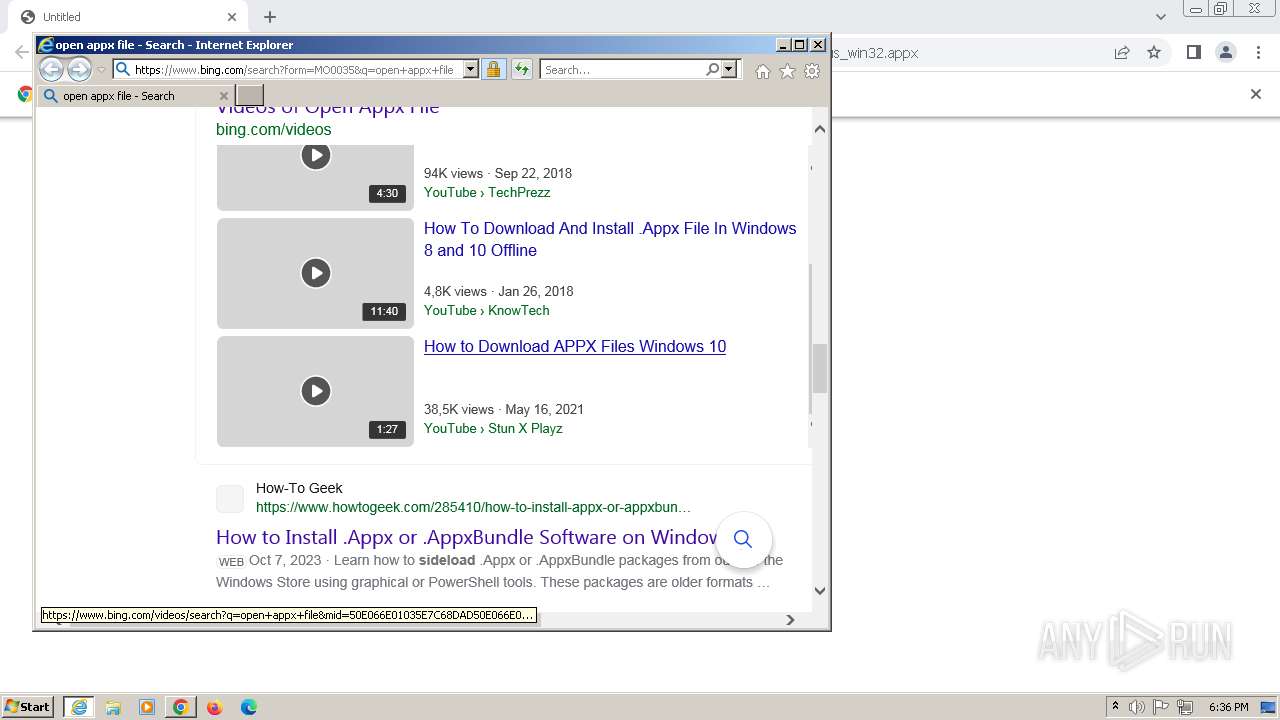This screenshot has height=720, width=1280.
Task: Open the bing.com/videos link
Action: click(x=273, y=129)
